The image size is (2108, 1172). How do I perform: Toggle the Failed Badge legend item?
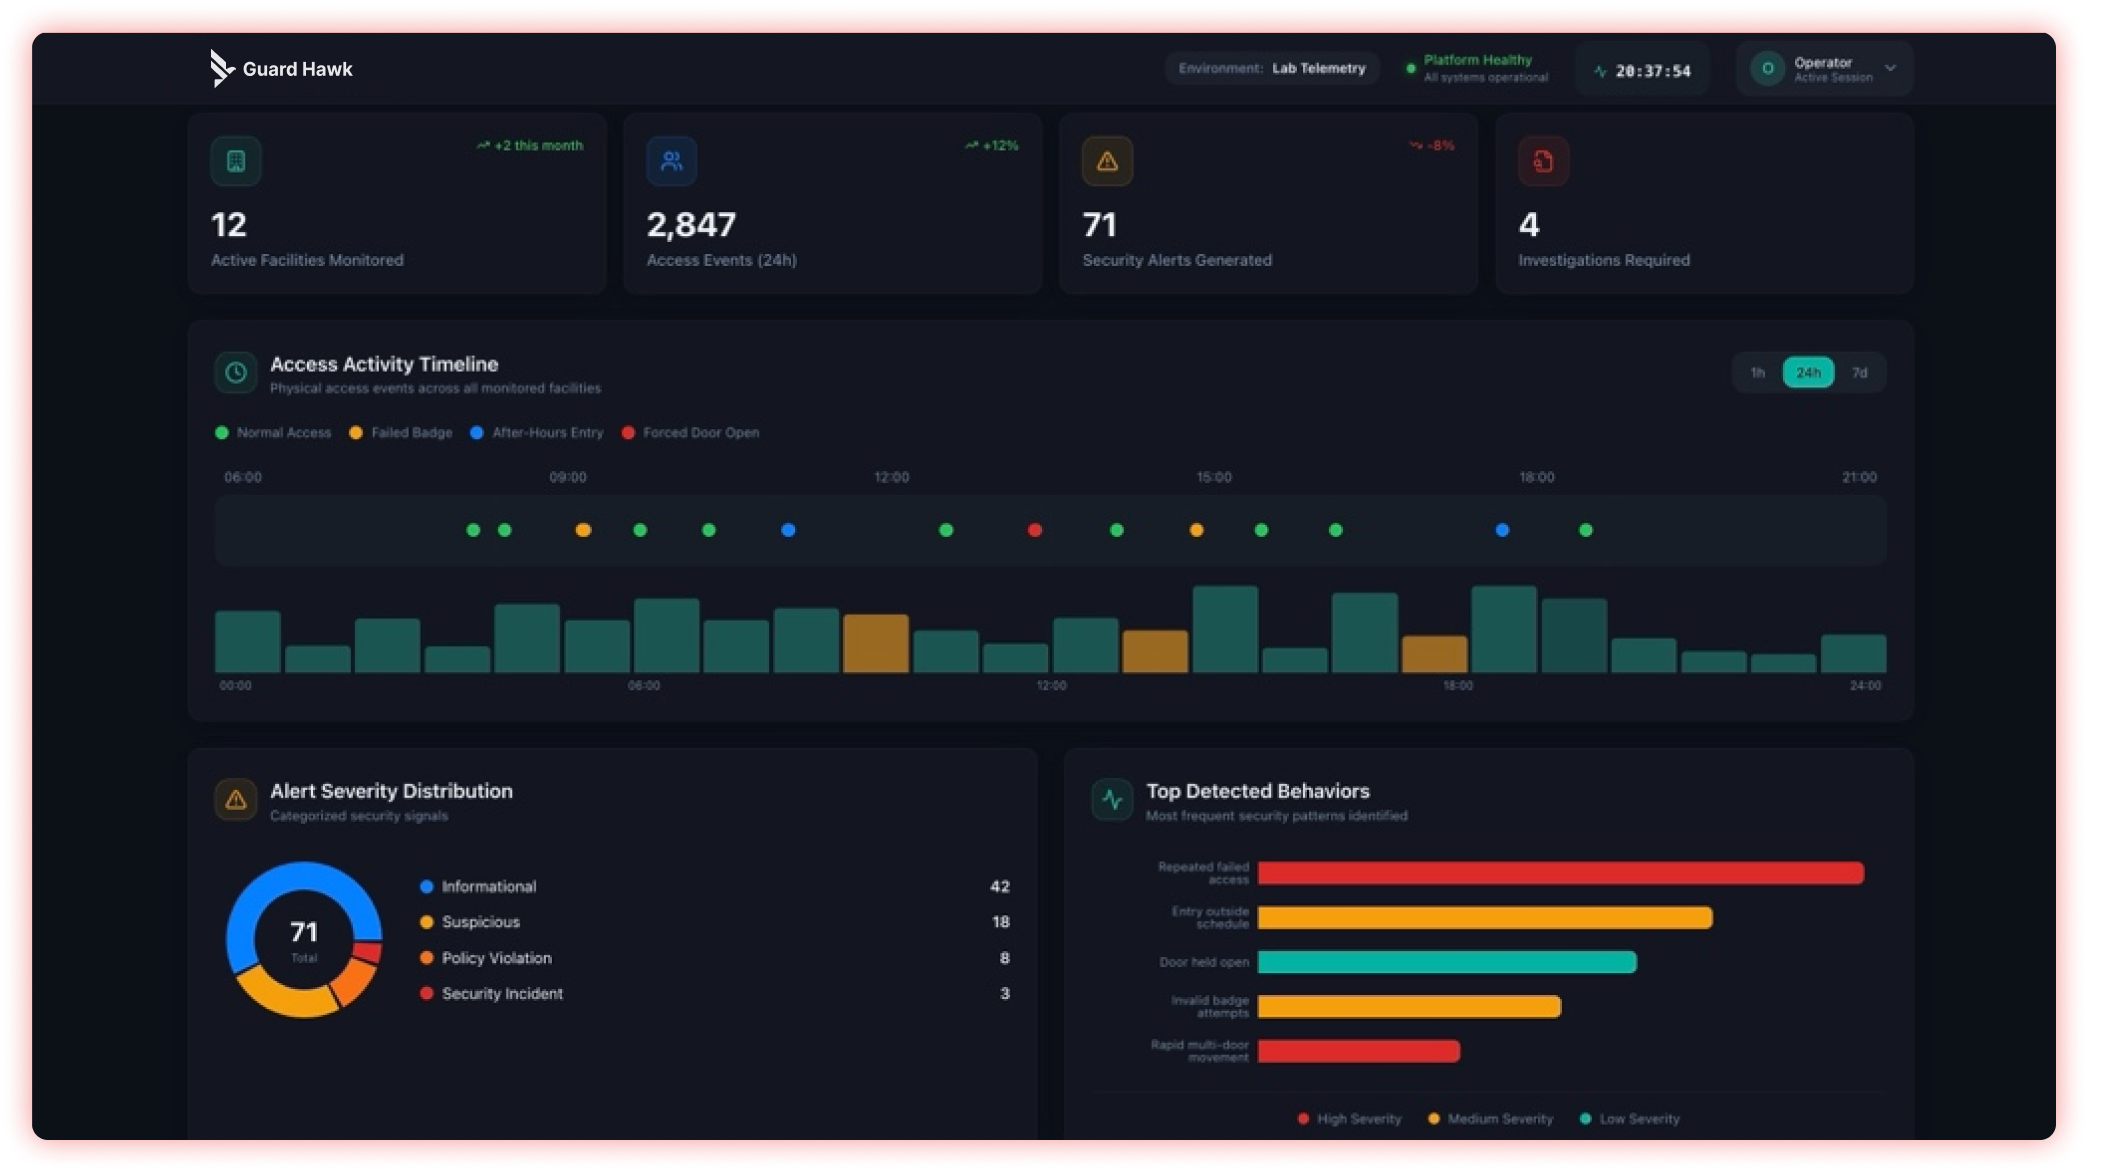pyautogui.click(x=401, y=433)
